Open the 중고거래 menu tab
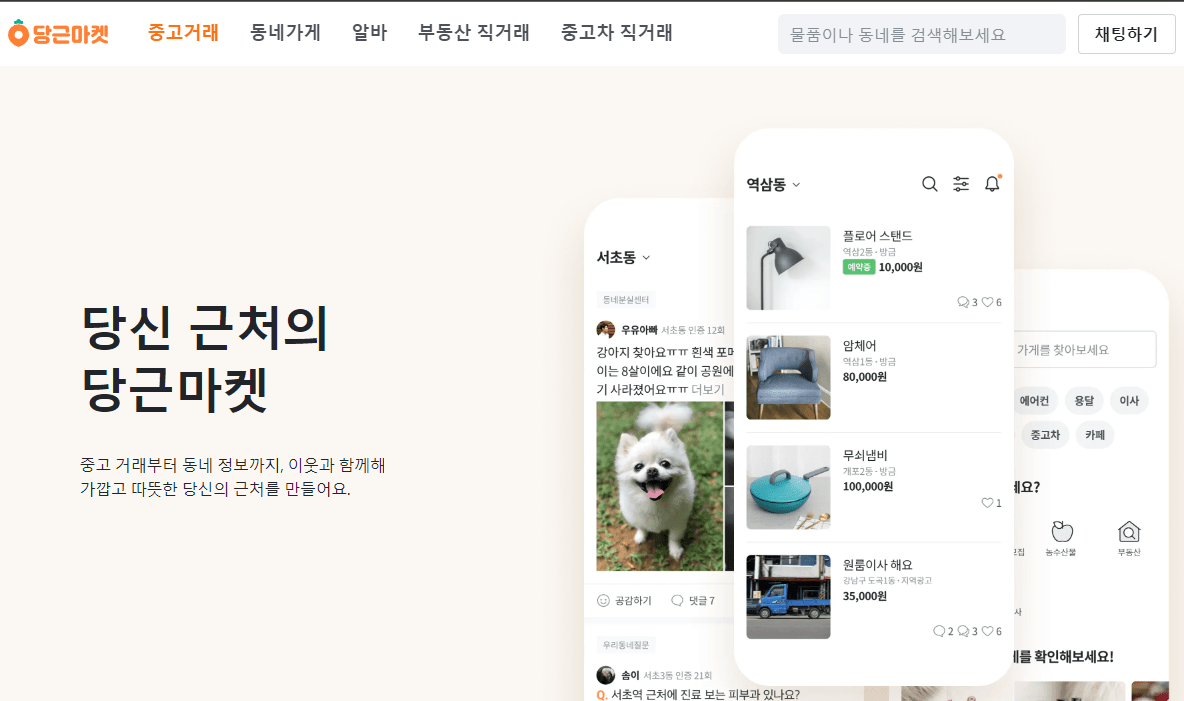This screenshot has height=701, width=1184. point(183,32)
